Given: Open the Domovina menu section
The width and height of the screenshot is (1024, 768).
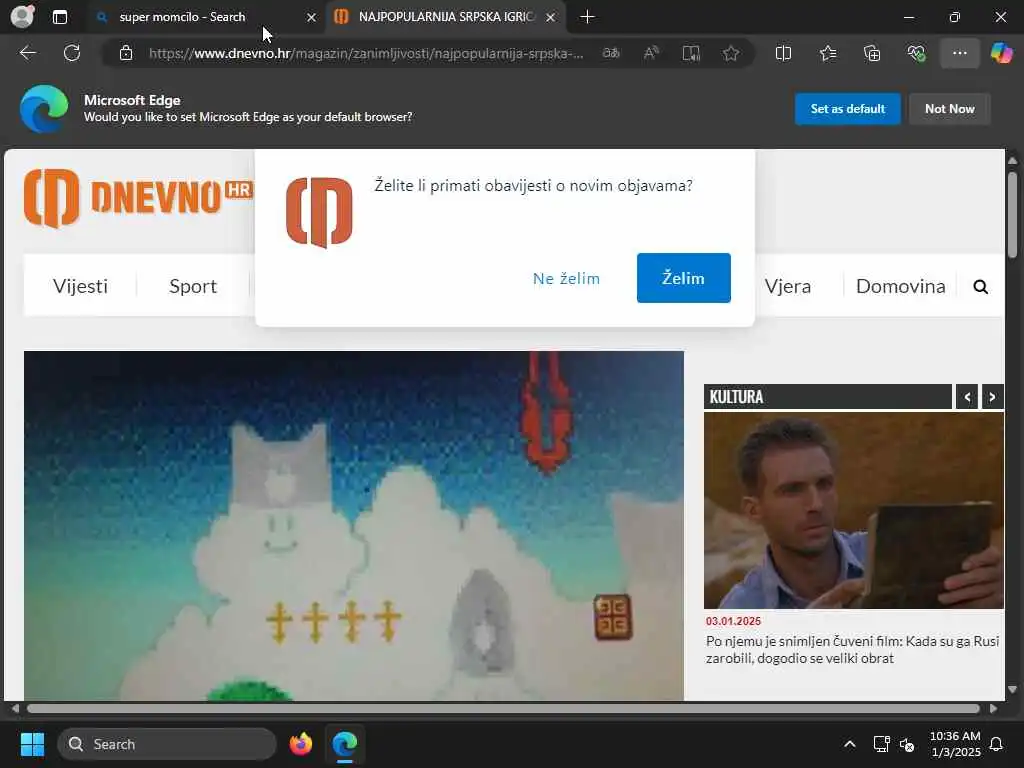Looking at the screenshot, I should click(900, 286).
